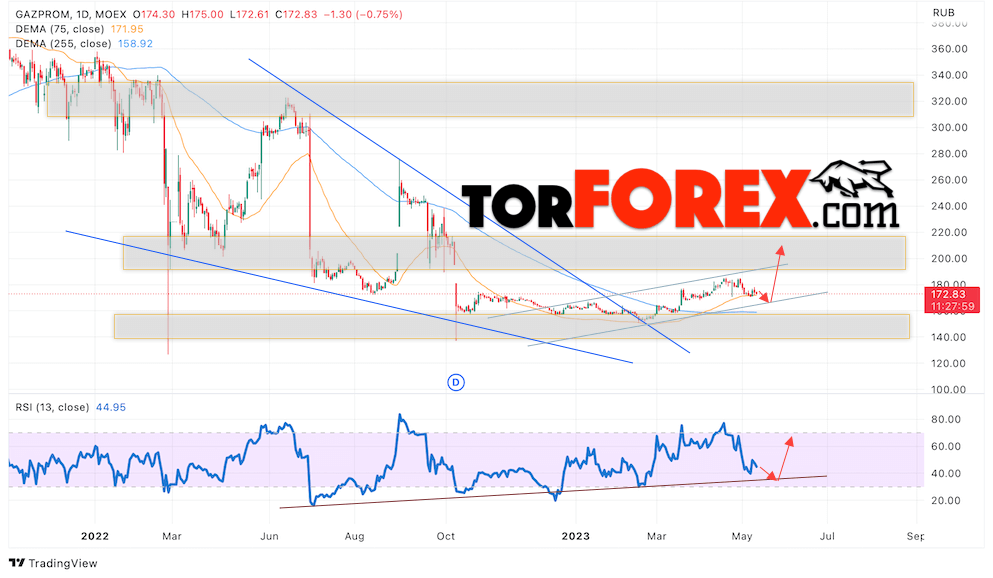The width and height of the screenshot is (993, 578).
Task: Click the RUB currency label
Action: [944, 13]
